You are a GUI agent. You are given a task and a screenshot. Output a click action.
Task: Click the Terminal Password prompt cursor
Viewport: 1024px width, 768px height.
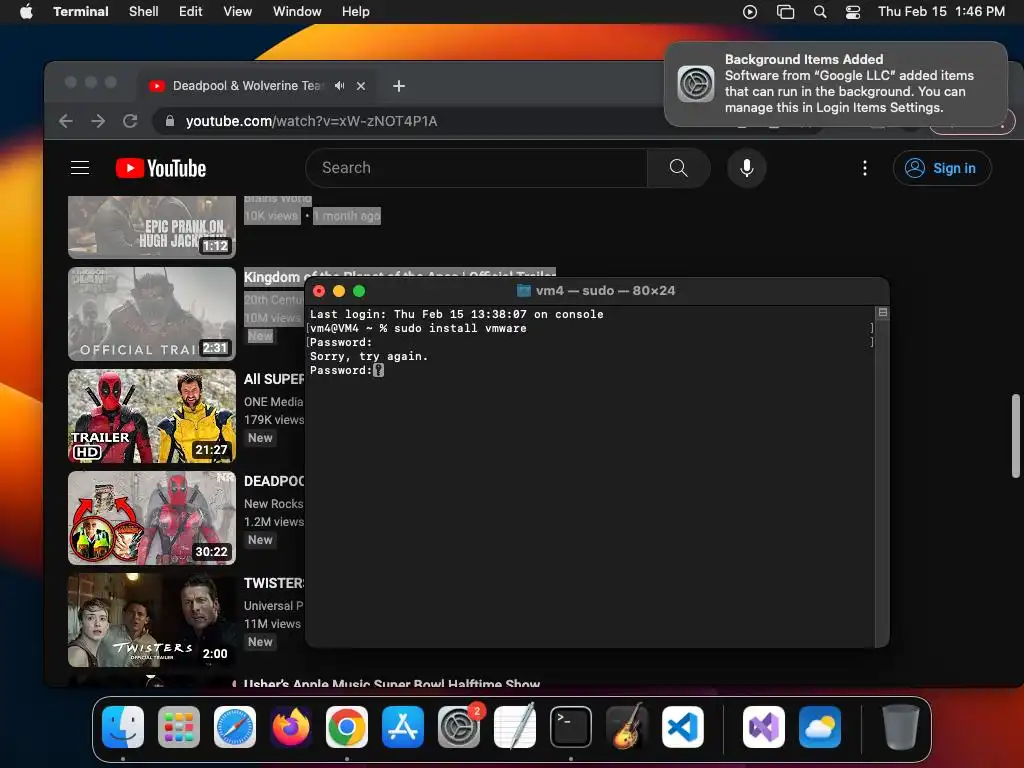(378, 370)
